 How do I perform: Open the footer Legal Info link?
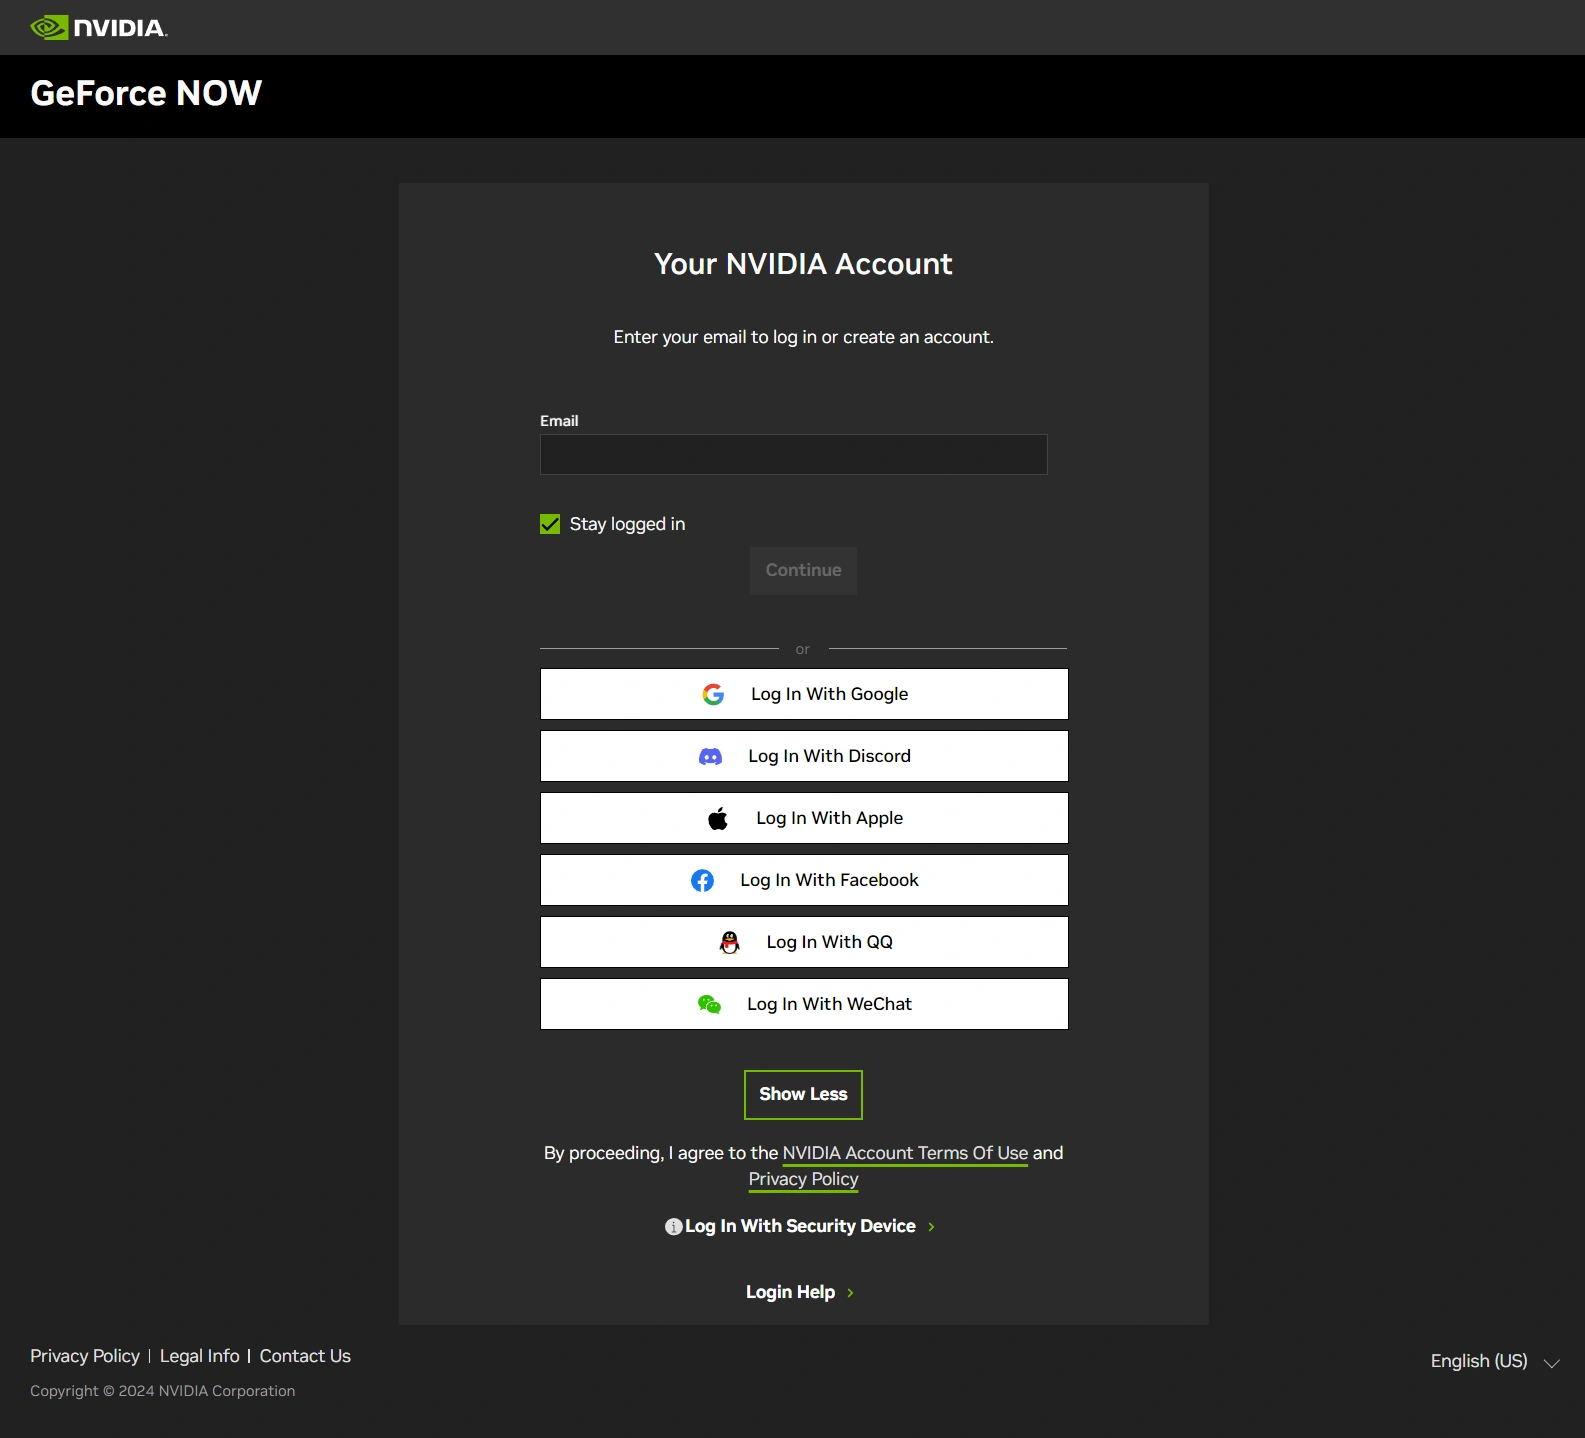200,1356
